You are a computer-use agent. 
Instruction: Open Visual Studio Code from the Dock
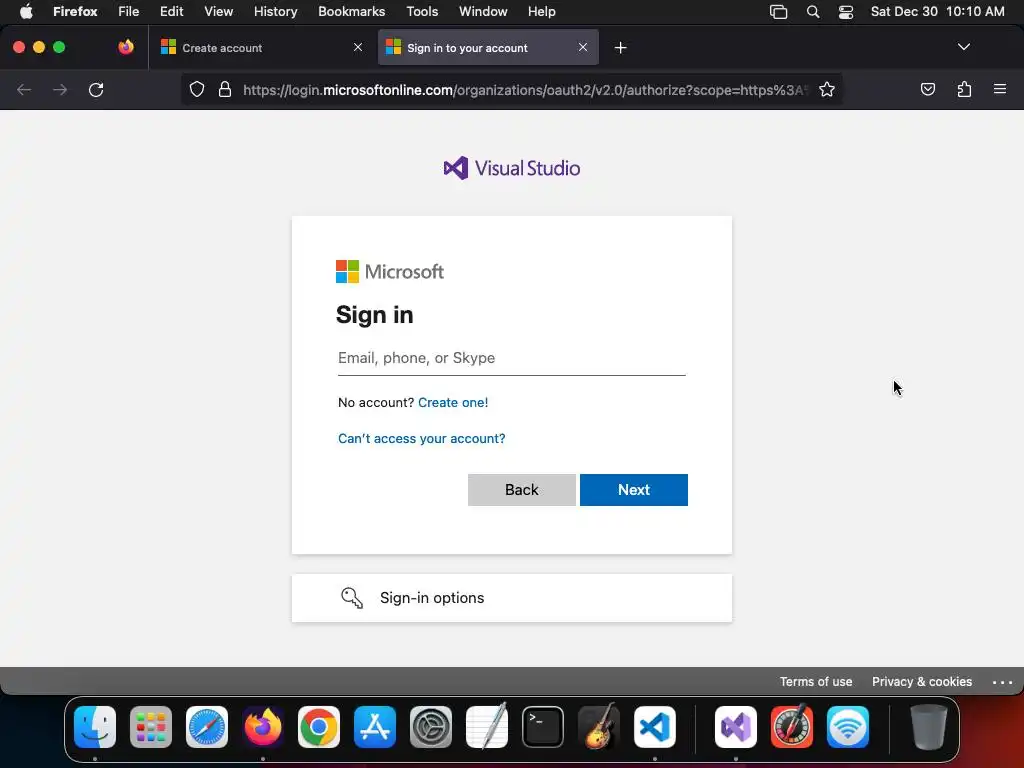(654, 726)
